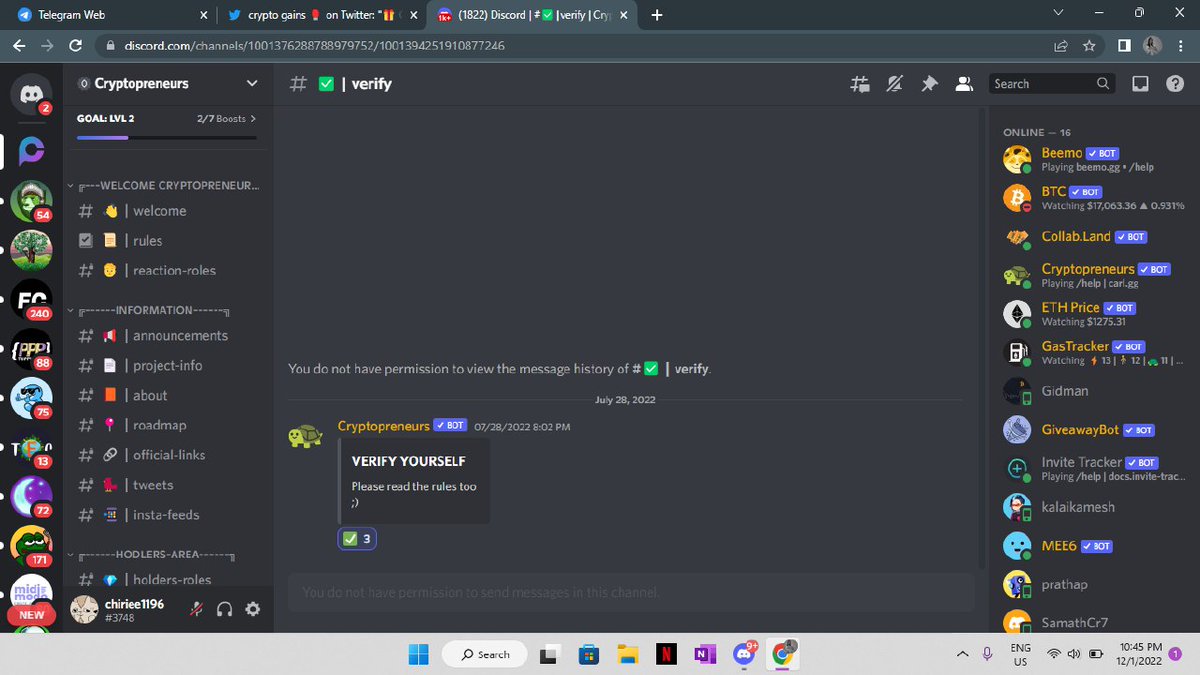Open the welcome channel
Image resolution: width=1200 pixels, height=675 pixels.
pyautogui.click(x=168, y=211)
